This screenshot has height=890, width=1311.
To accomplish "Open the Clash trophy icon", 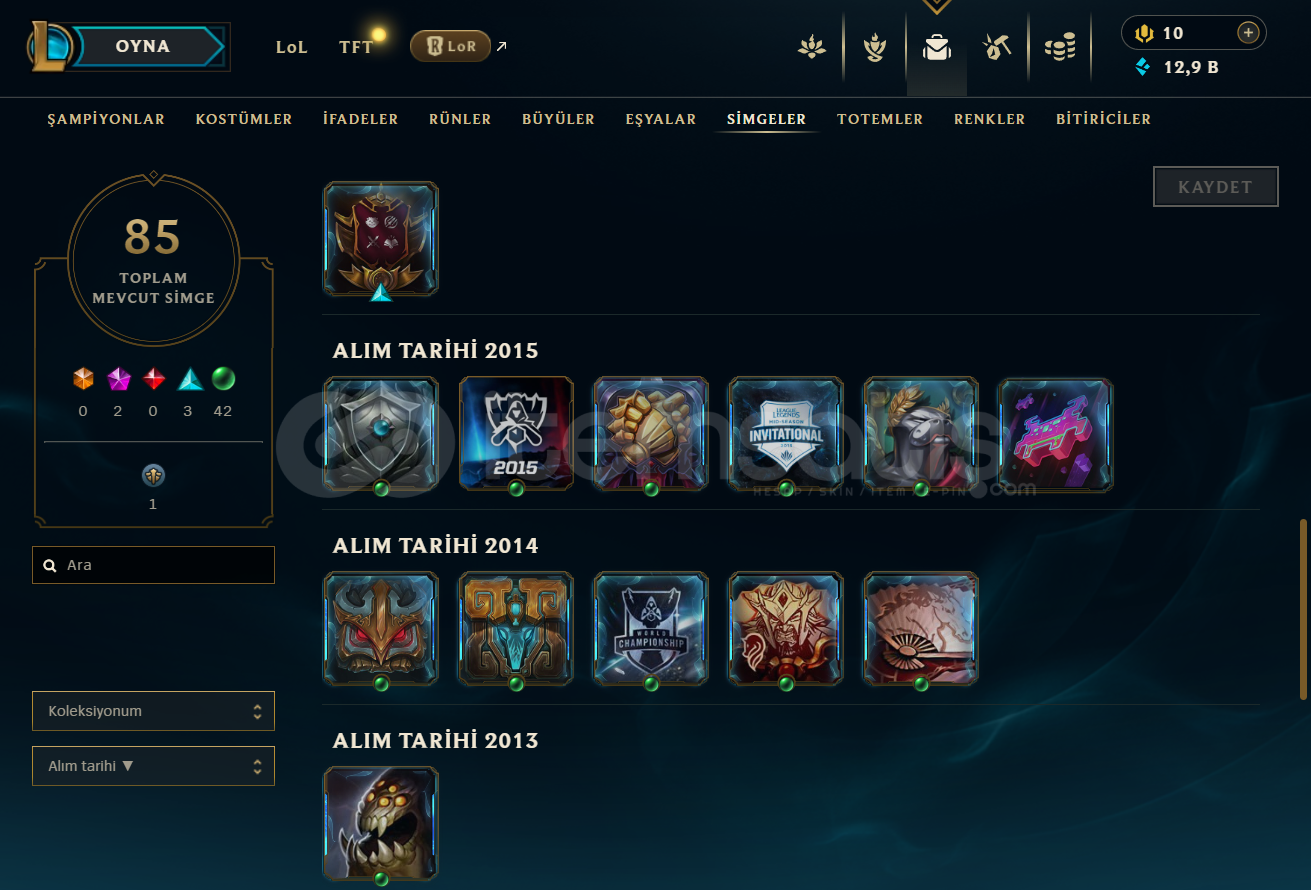I will click(875, 47).
